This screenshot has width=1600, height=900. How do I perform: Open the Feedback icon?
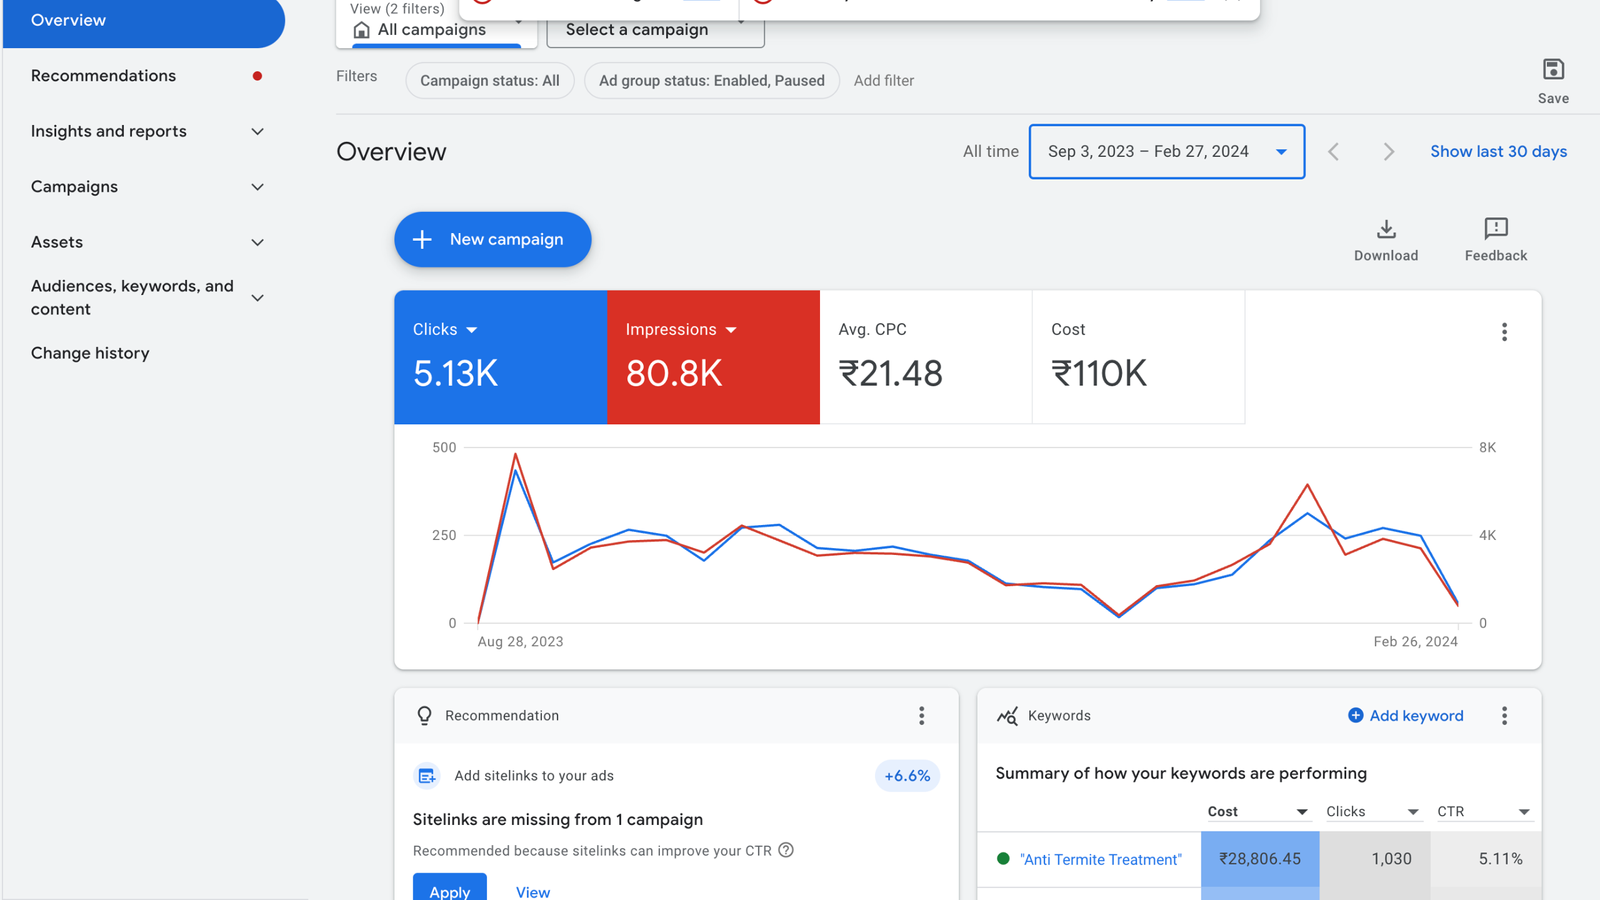pos(1495,230)
